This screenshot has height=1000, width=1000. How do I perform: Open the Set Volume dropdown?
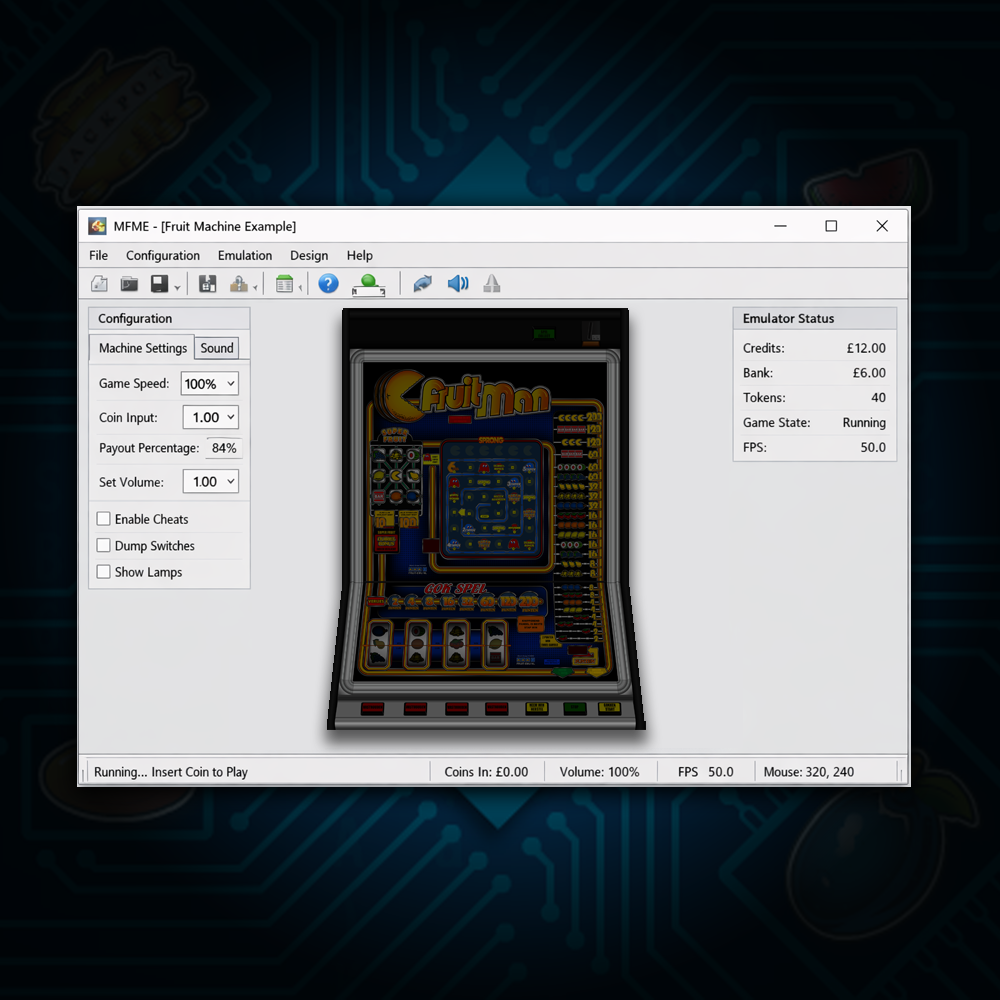[x=210, y=482]
